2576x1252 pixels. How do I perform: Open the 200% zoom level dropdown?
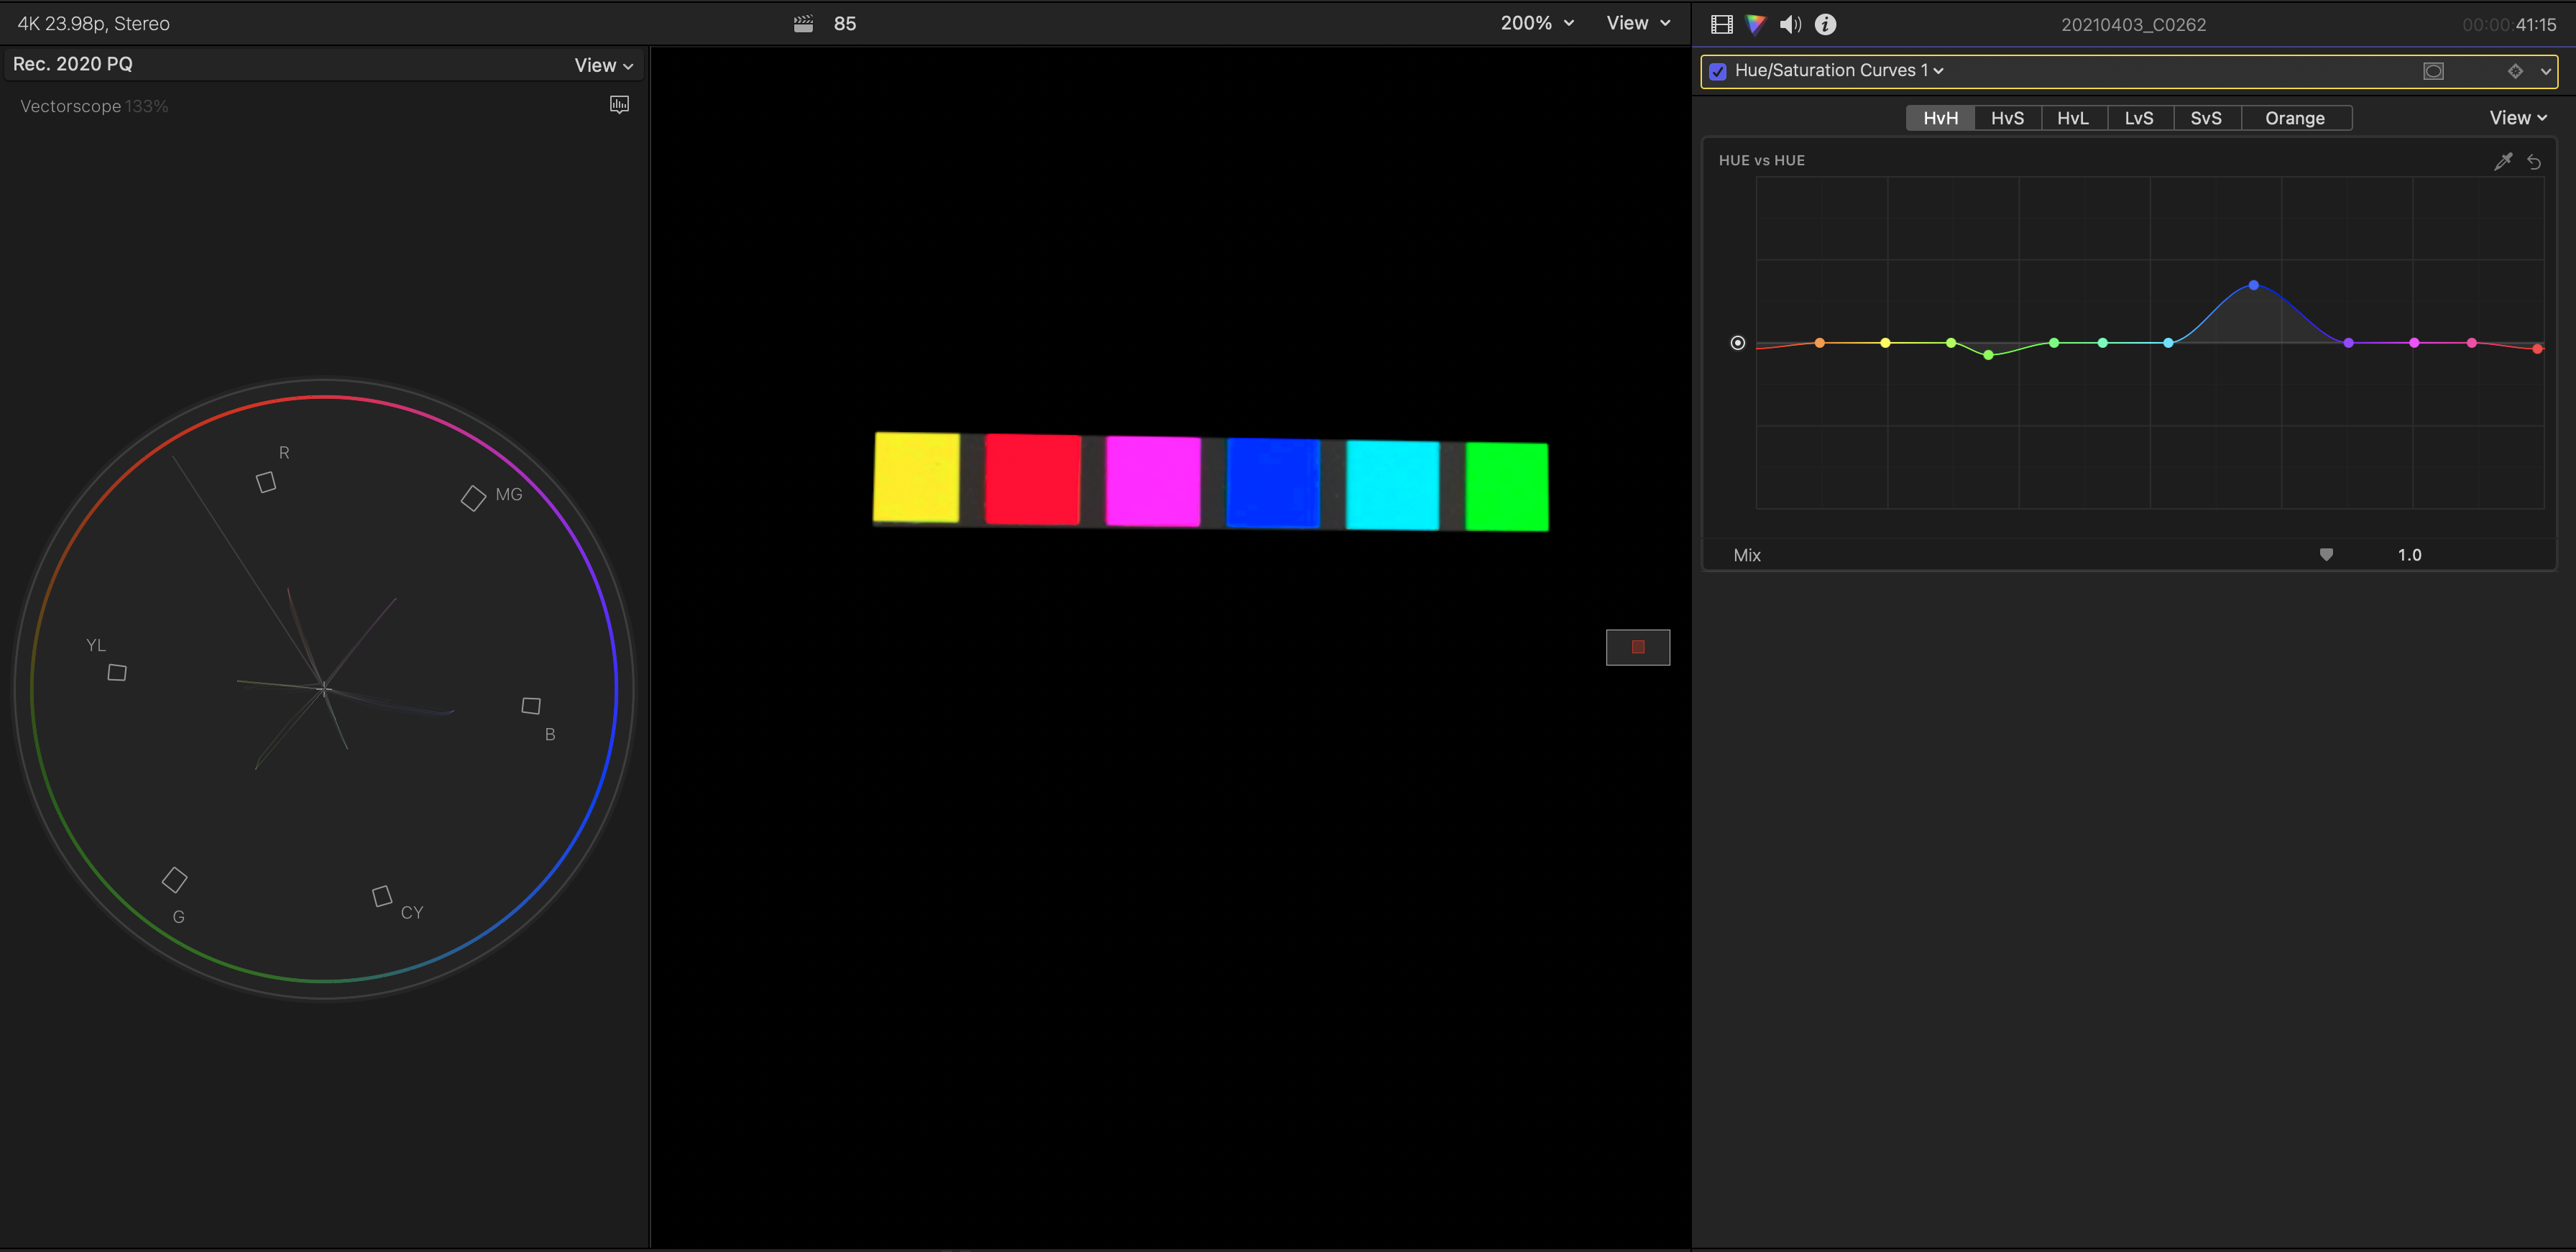tap(1536, 23)
